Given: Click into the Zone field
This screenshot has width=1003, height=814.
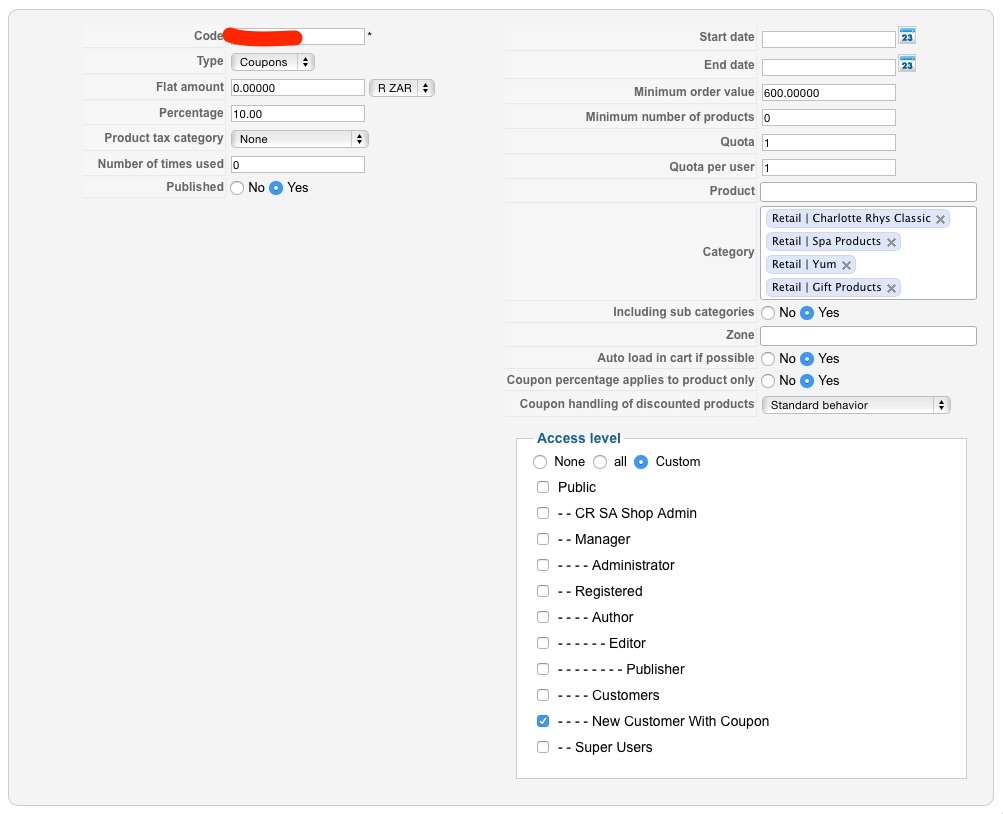Looking at the screenshot, I should [x=867, y=336].
